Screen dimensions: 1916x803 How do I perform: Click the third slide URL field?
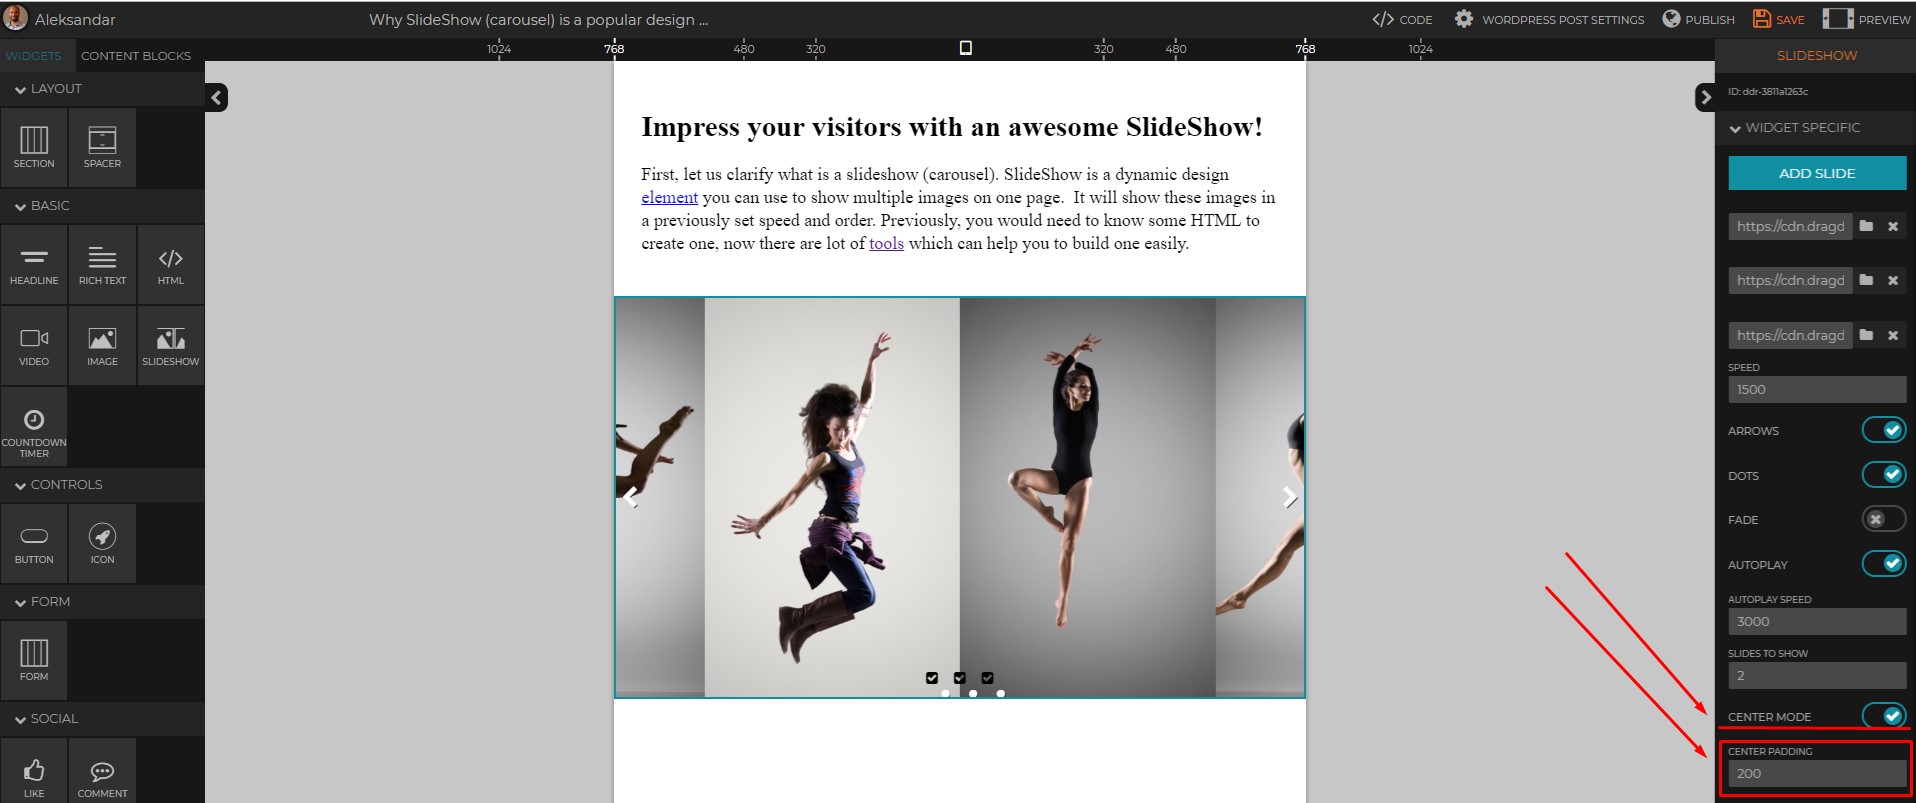pyautogui.click(x=1790, y=335)
